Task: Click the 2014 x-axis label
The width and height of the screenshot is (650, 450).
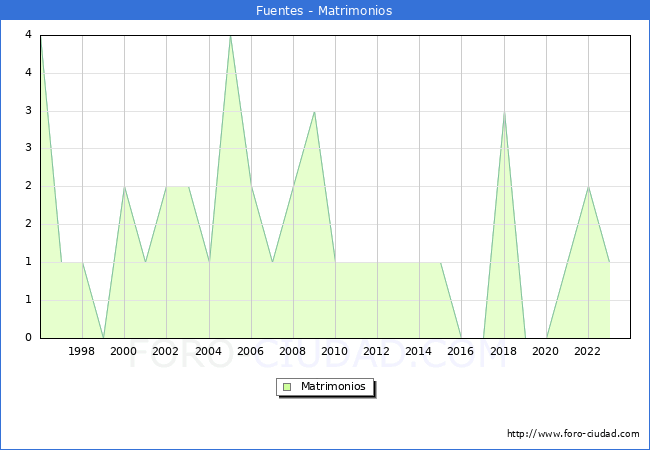Action: click(x=418, y=351)
